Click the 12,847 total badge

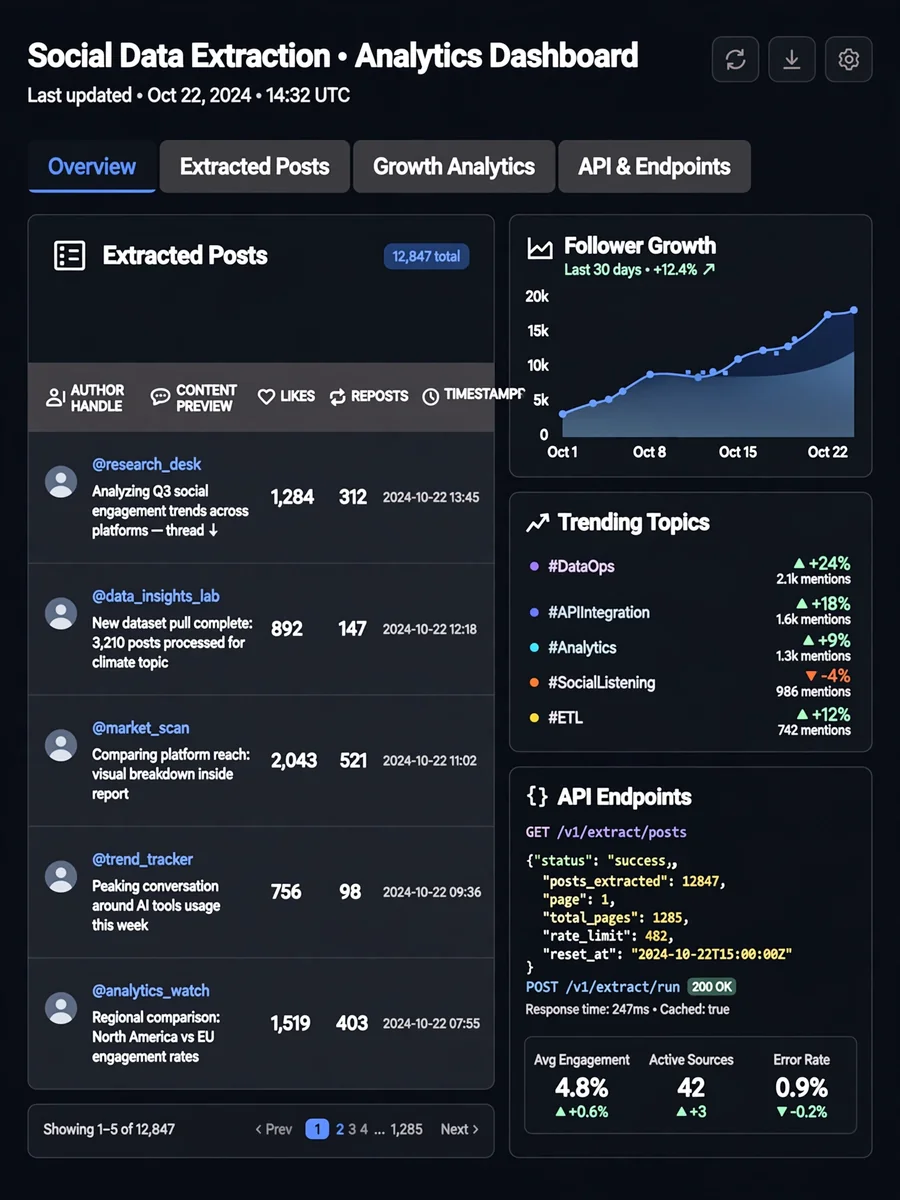(426, 257)
